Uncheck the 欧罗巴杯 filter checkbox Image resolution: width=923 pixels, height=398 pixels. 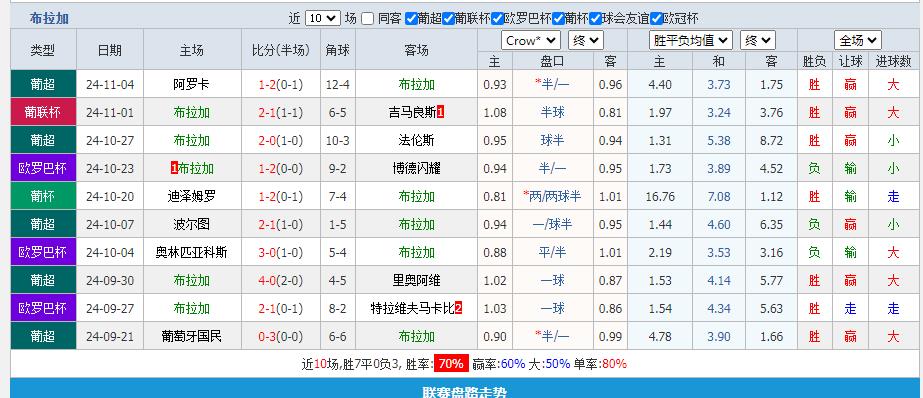click(497, 18)
